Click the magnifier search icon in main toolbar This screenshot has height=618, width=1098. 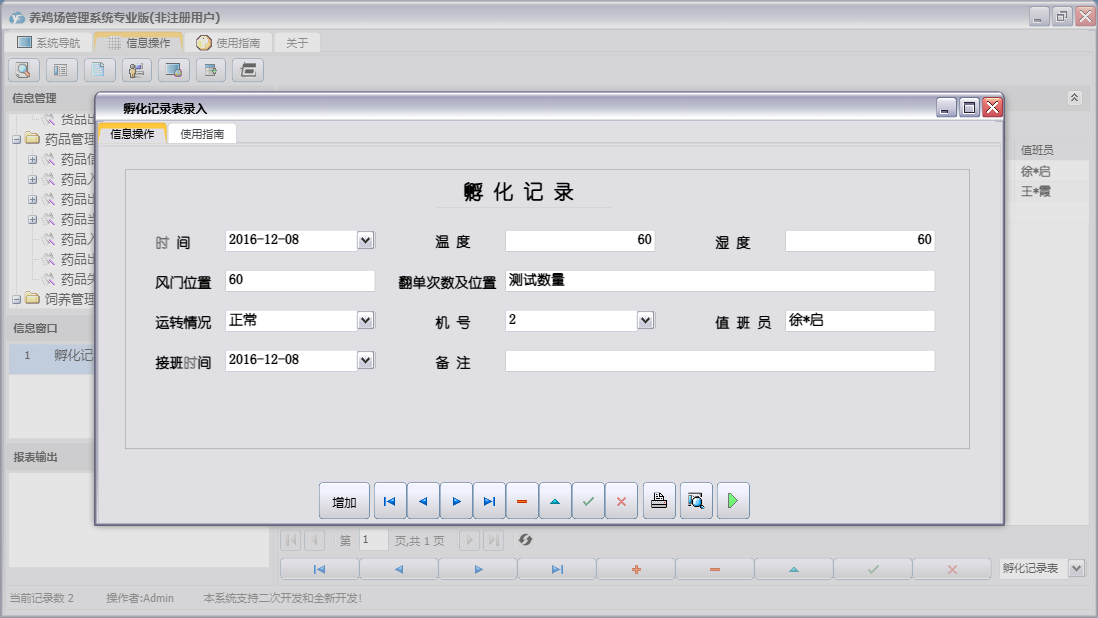point(24,70)
